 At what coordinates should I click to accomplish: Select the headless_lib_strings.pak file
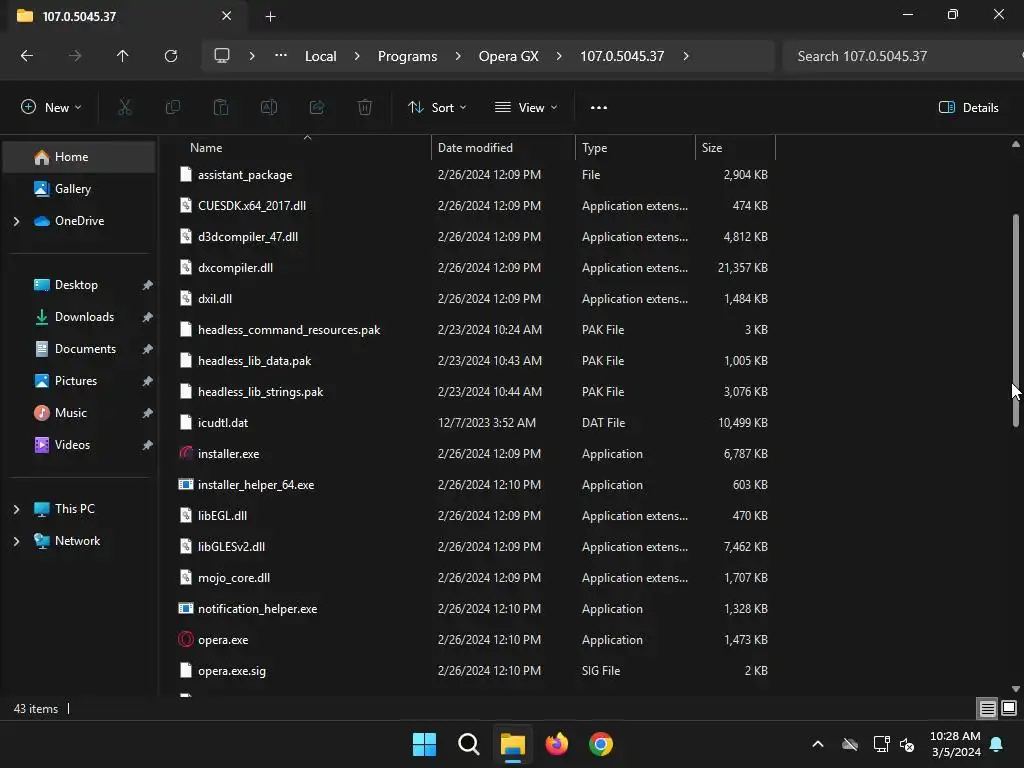[473, 392]
